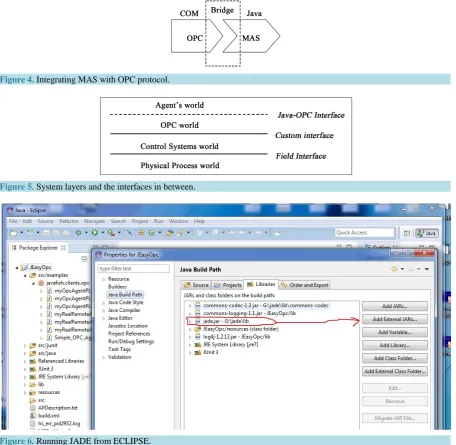The image size is (456, 445).
Task: Expand the JUnit 3 entry in Libraries list
Action: coord(190,352)
